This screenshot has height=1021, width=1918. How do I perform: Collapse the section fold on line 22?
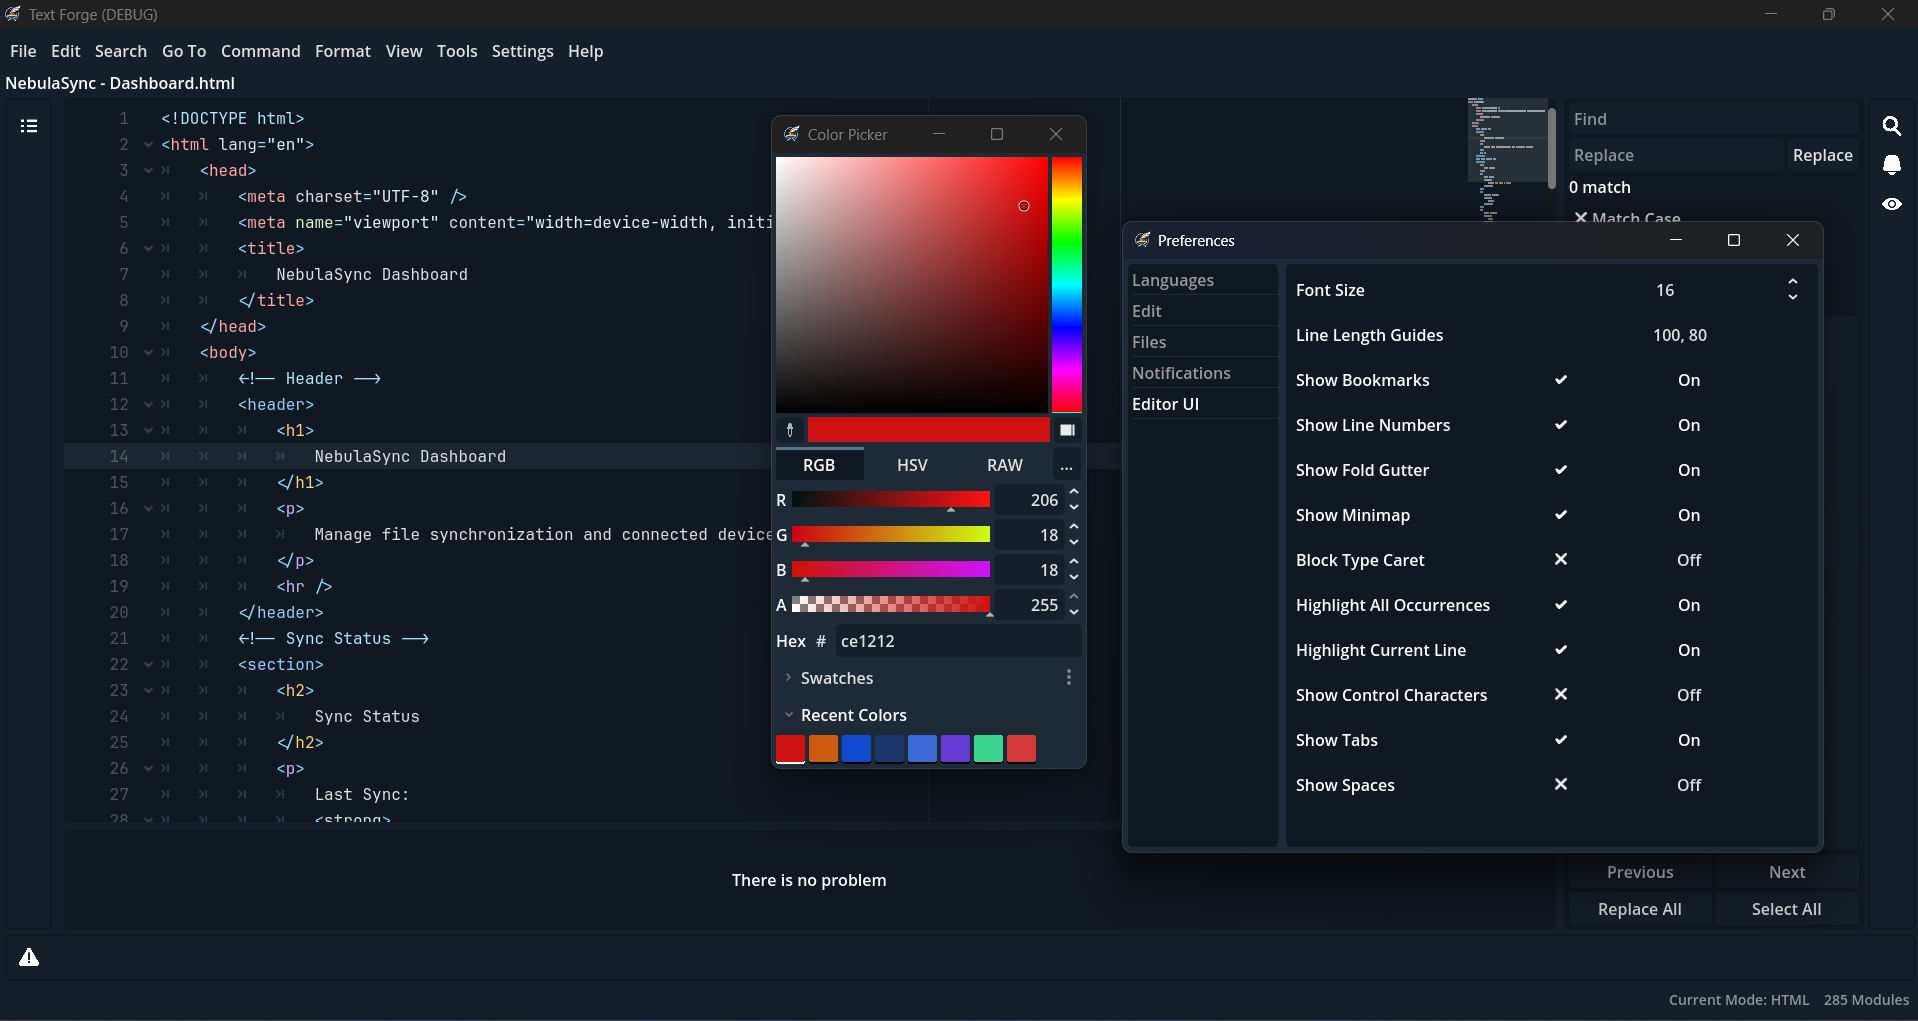148,665
